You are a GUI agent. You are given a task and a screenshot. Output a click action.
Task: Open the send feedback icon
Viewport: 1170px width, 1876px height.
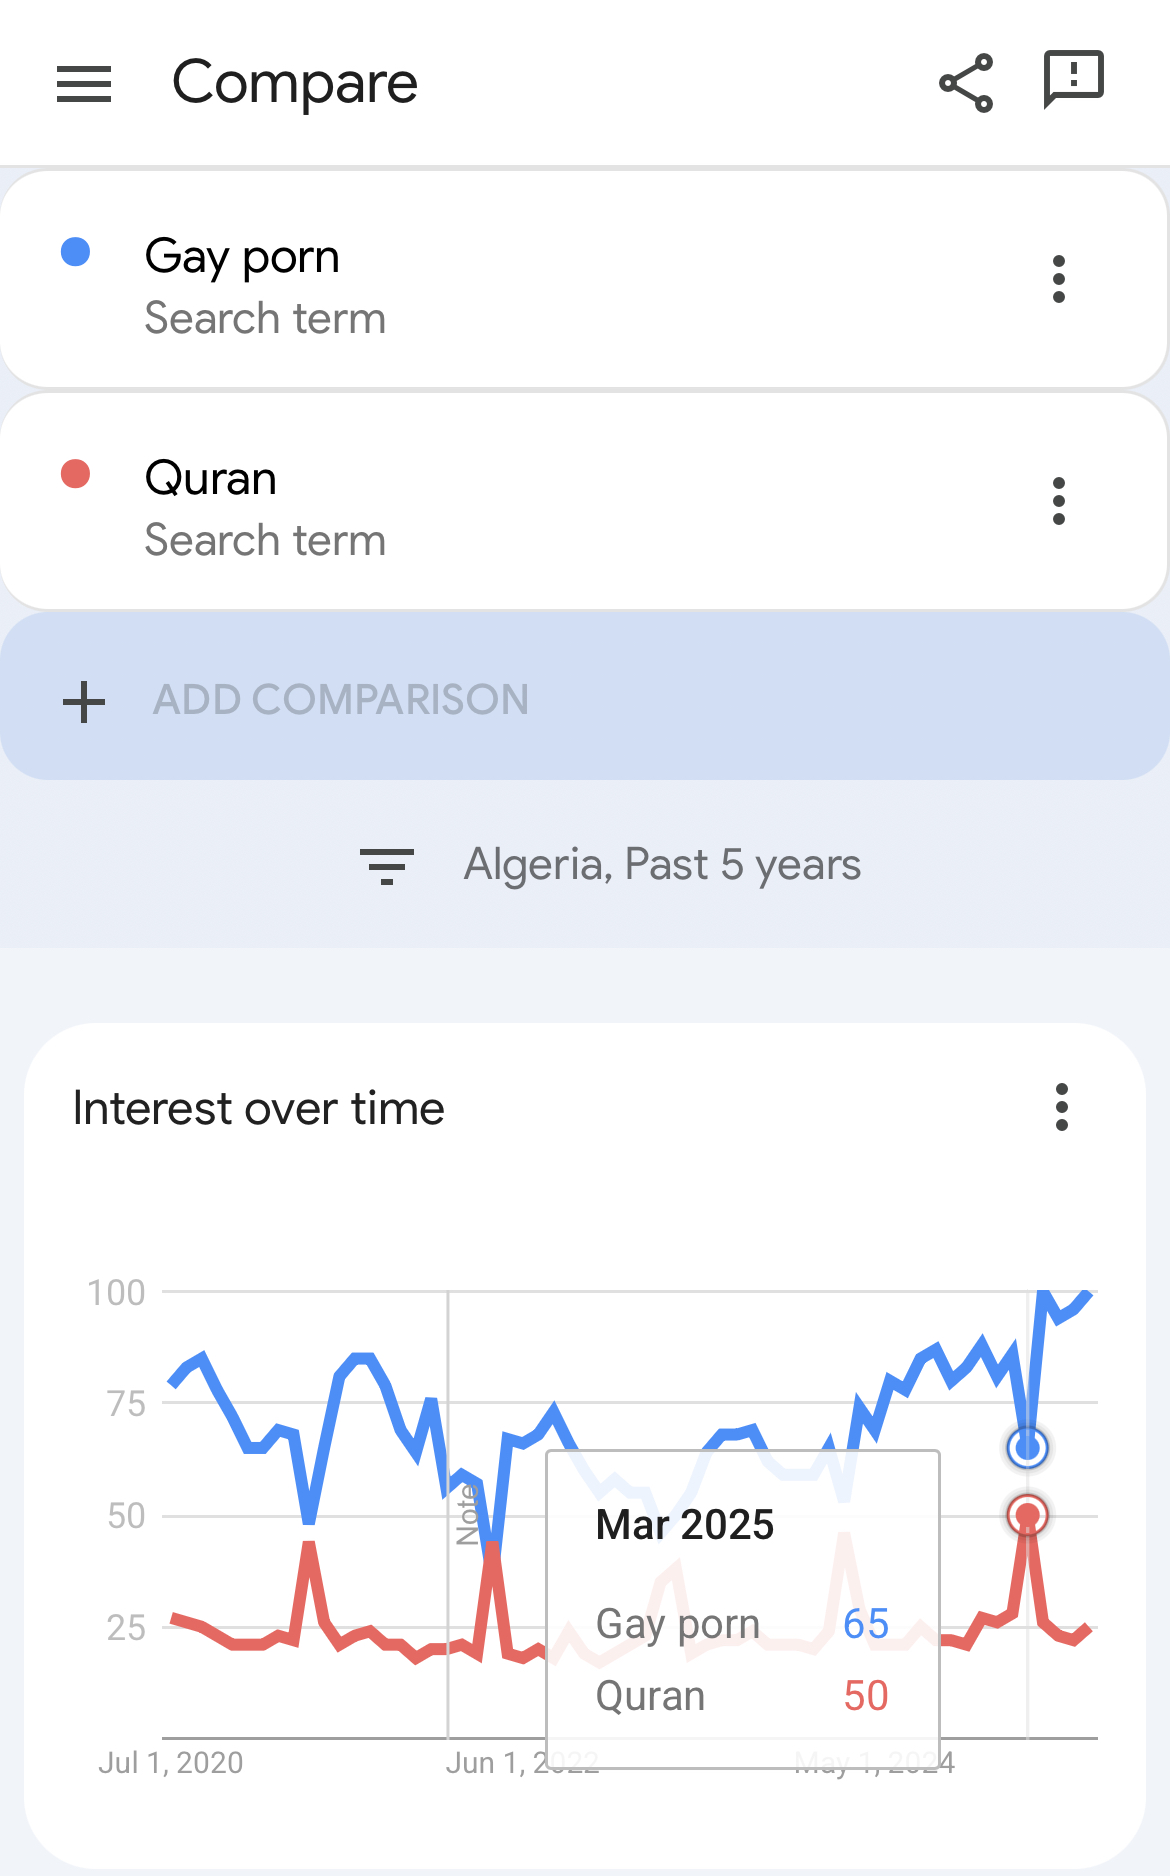(x=1073, y=79)
